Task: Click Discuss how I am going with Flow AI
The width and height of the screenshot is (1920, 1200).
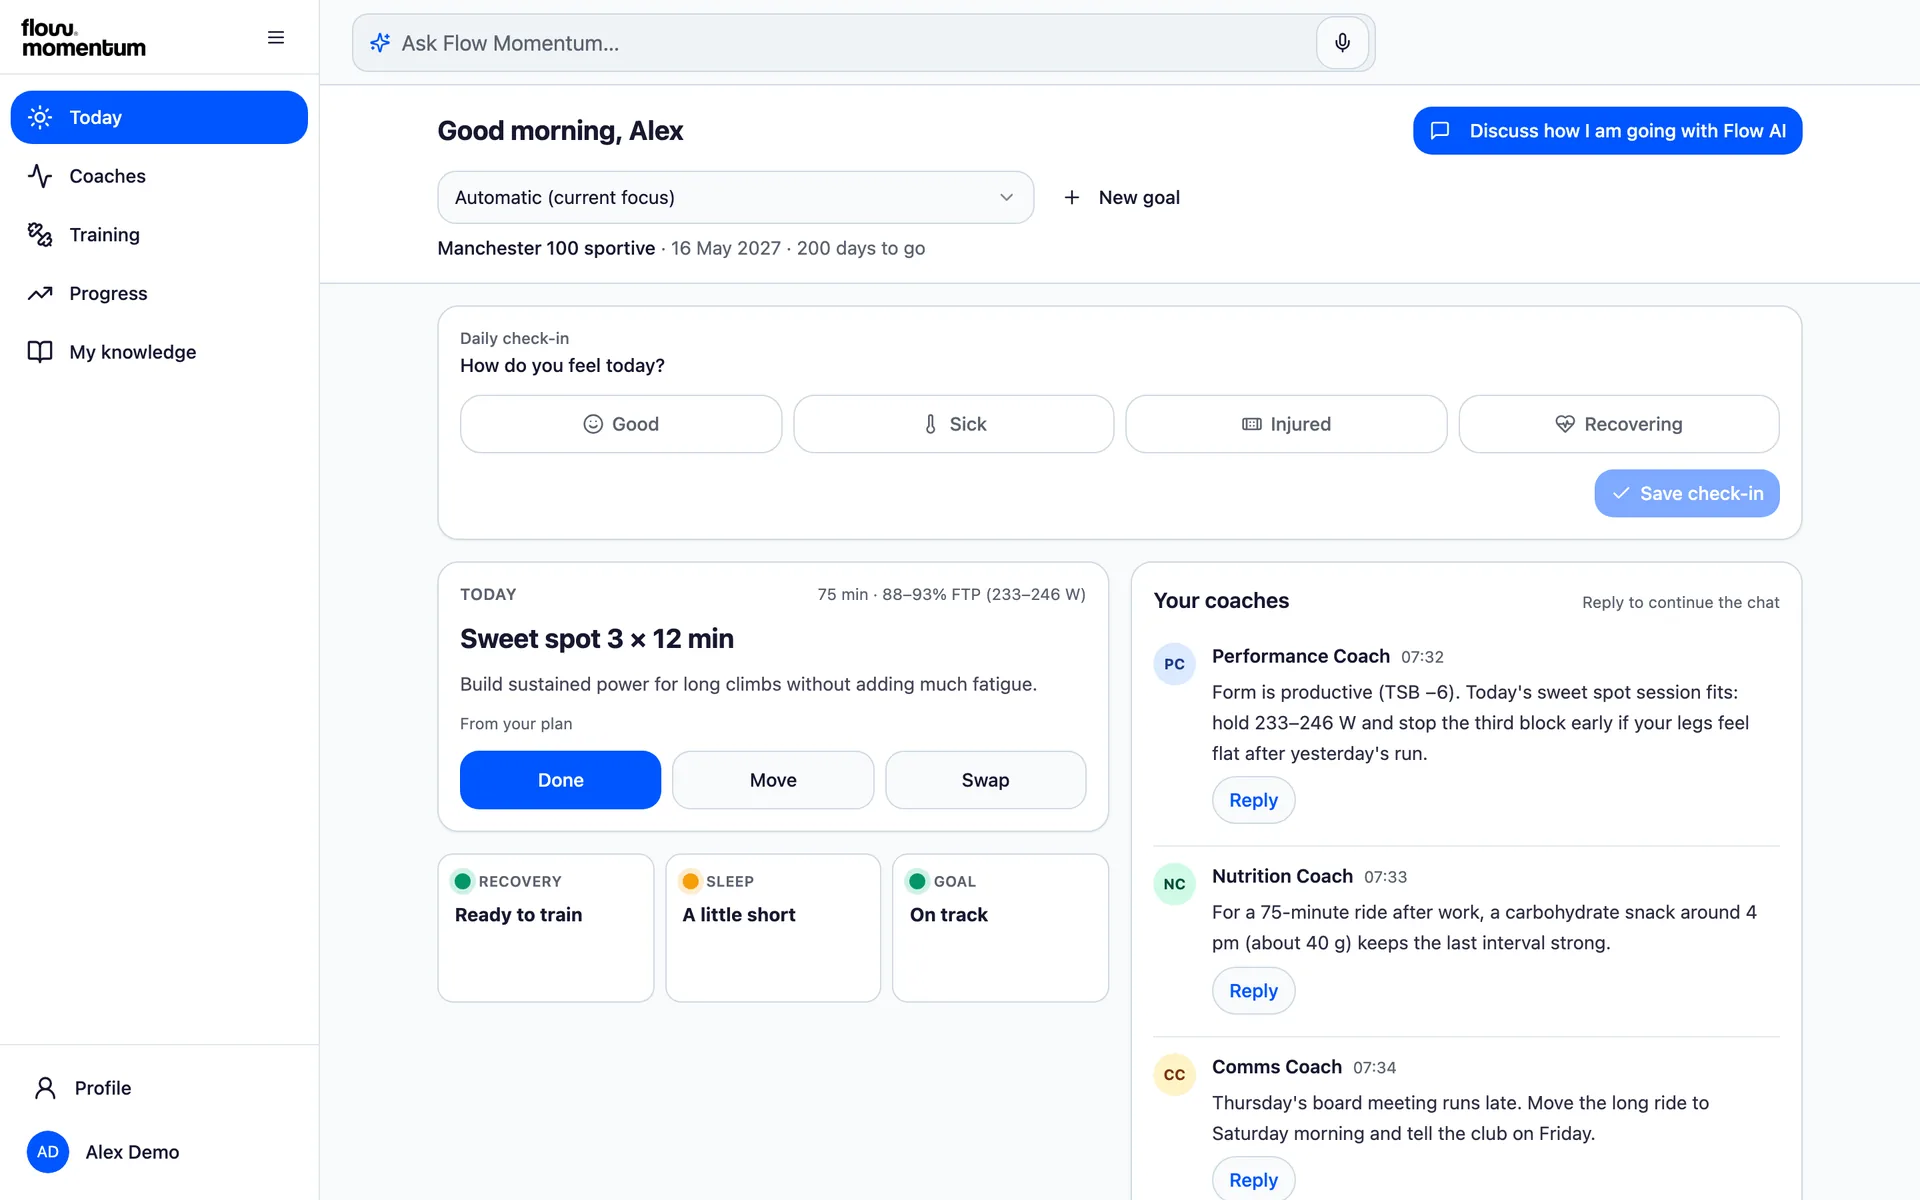Action: pos(1607,131)
